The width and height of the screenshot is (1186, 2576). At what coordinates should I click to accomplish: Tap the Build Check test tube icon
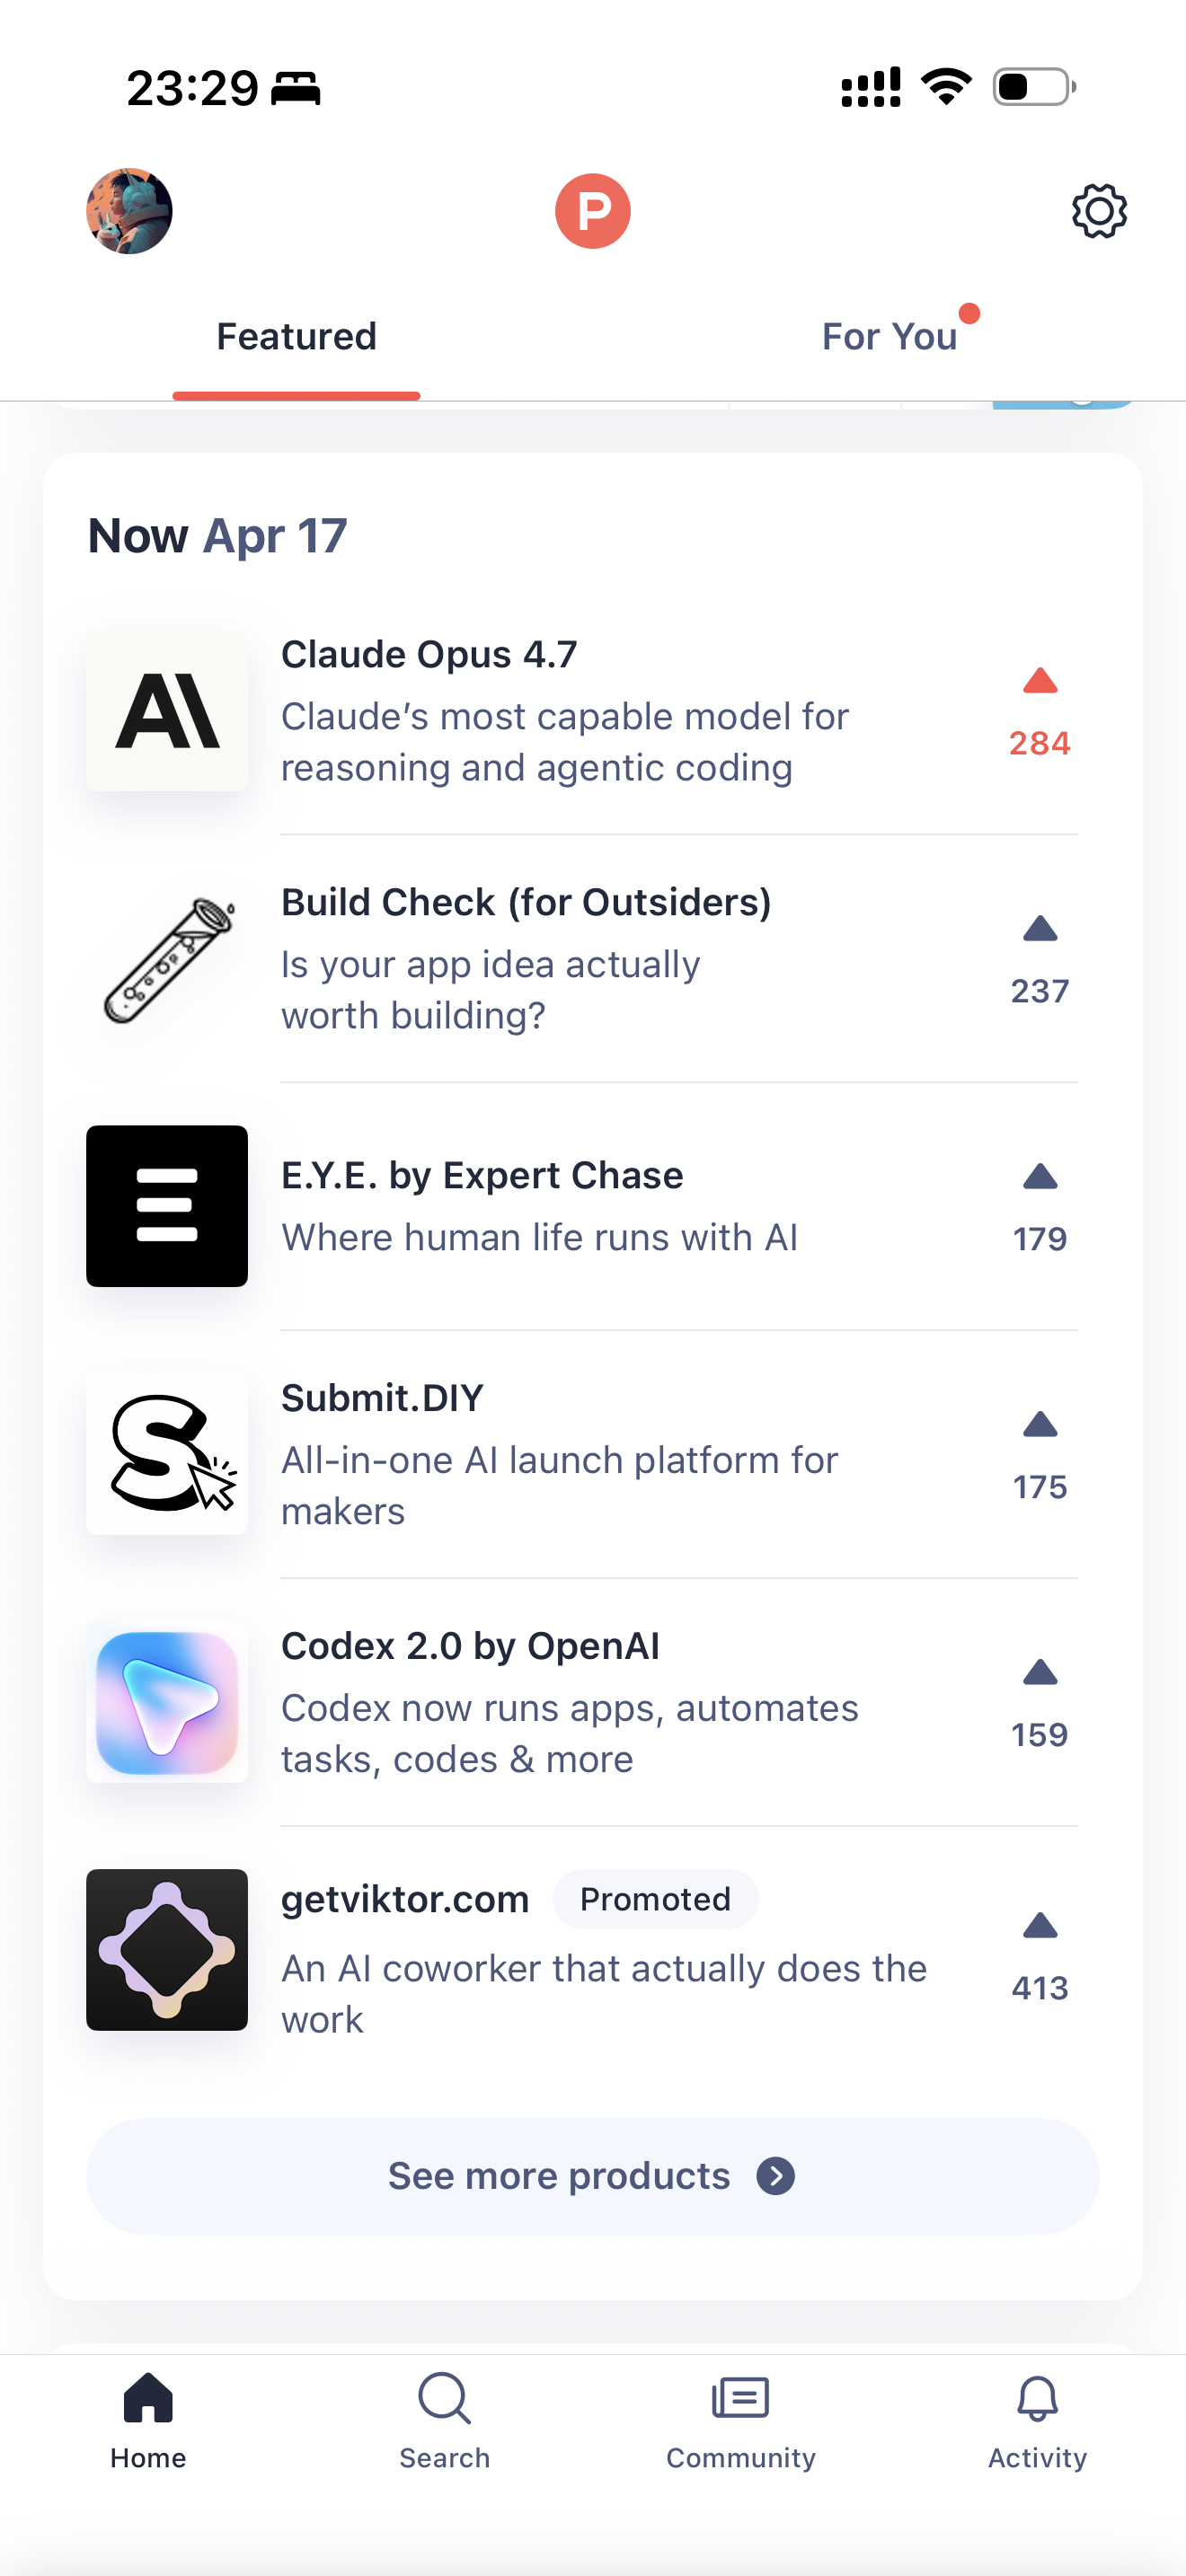167,959
